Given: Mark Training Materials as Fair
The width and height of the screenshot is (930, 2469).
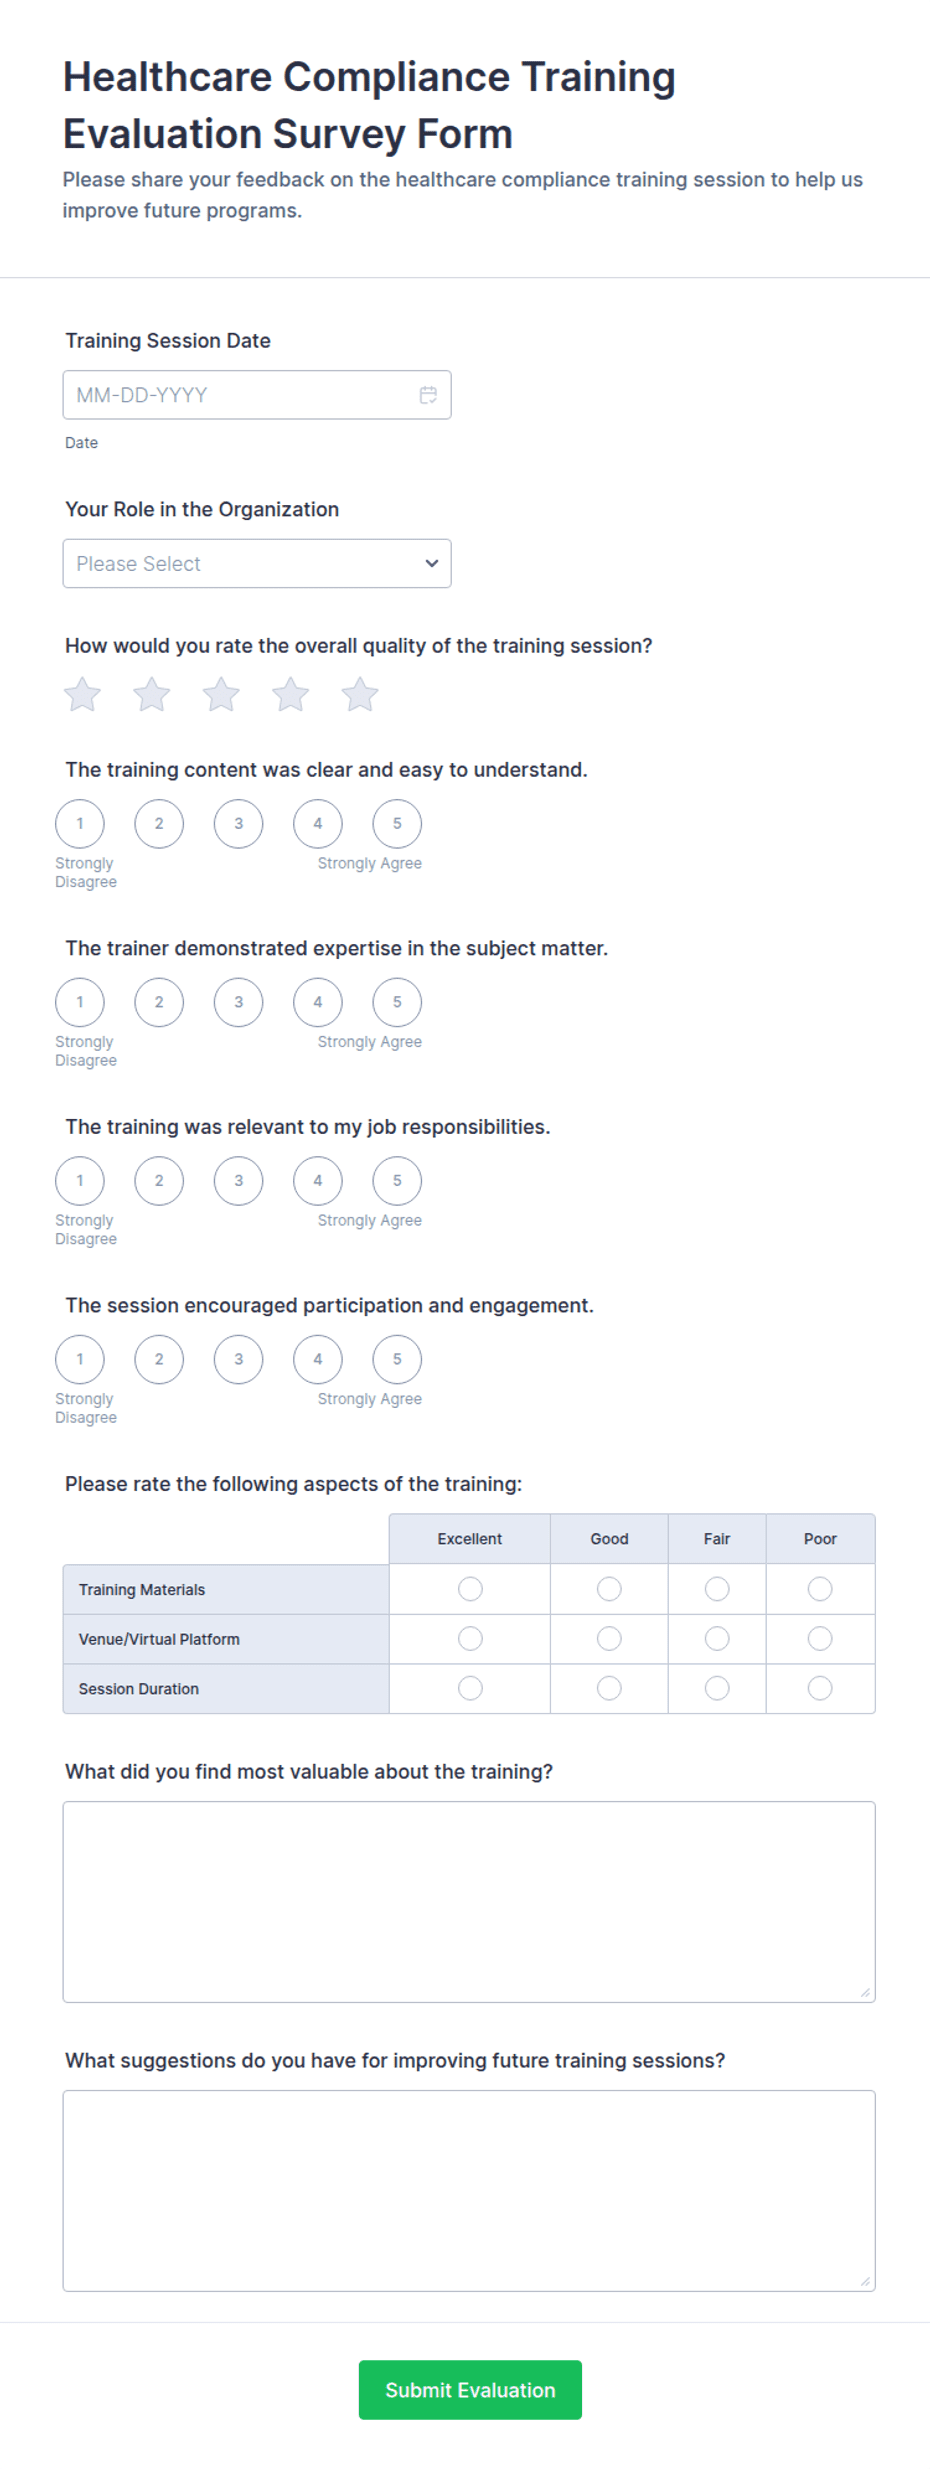Looking at the screenshot, I should pyautogui.click(x=717, y=1589).
